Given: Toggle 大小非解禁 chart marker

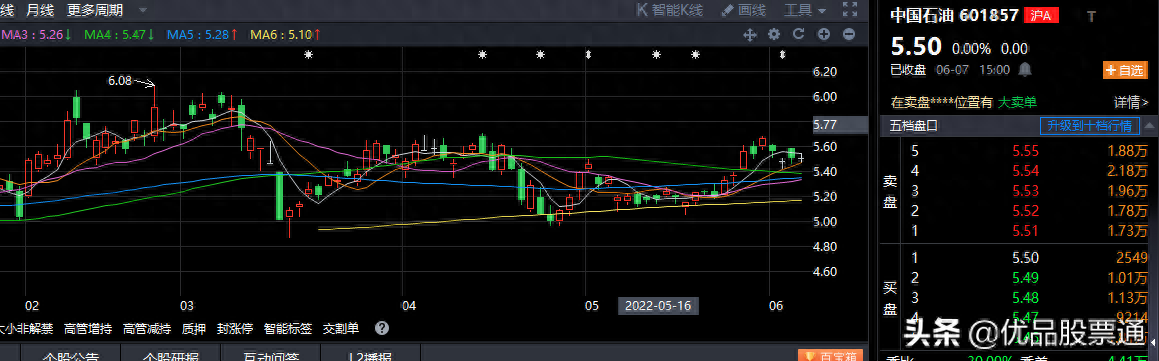Looking at the screenshot, I should [26, 328].
